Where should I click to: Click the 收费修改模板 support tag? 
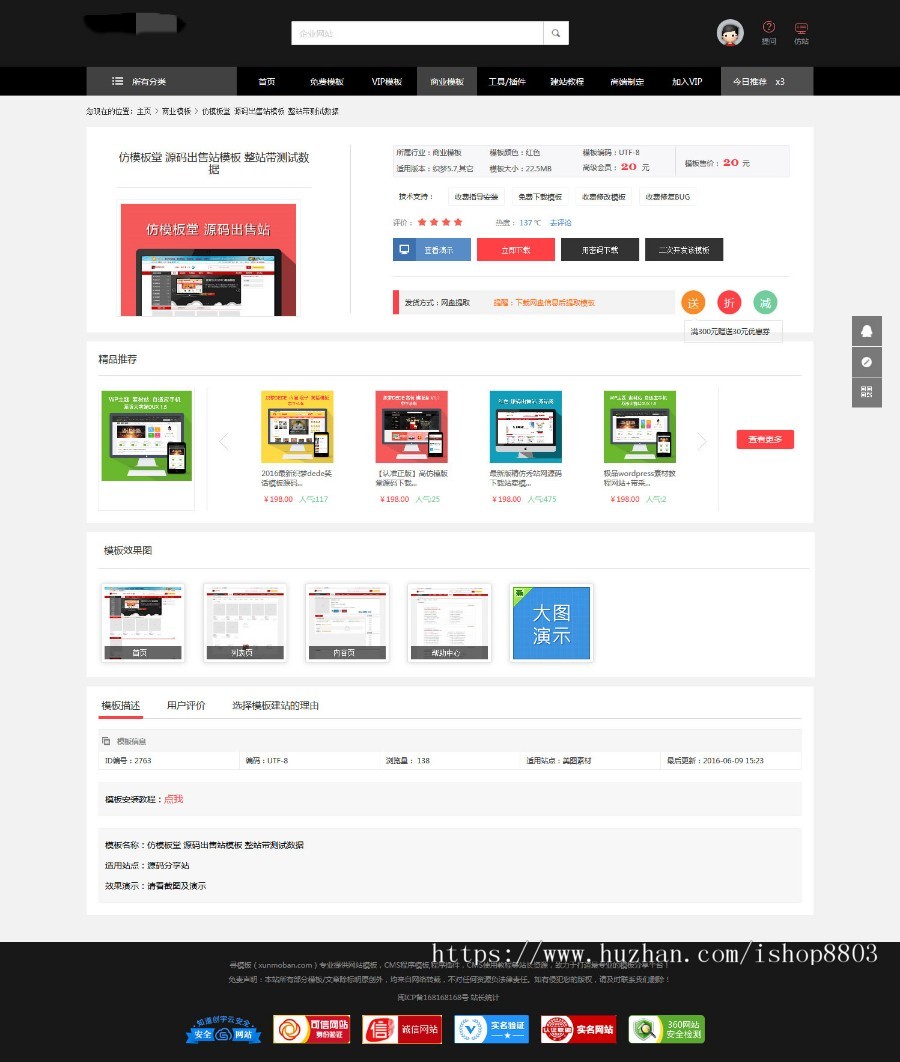pos(604,197)
